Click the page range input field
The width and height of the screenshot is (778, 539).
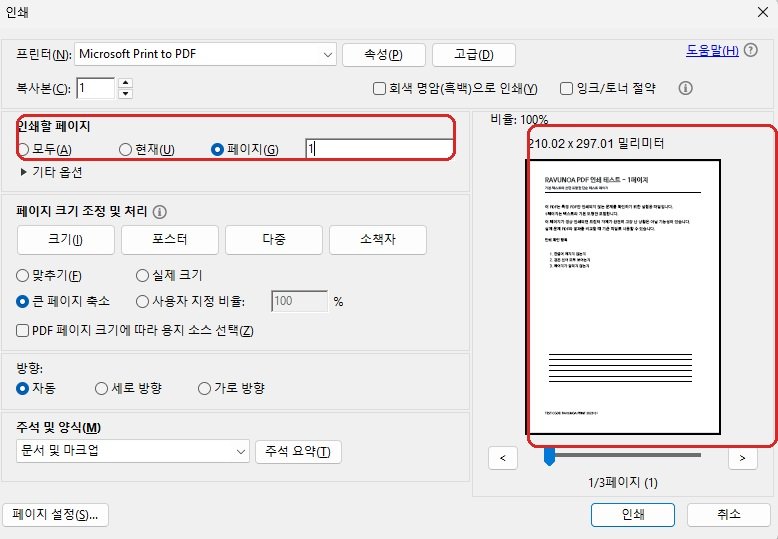click(x=379, y=148)
